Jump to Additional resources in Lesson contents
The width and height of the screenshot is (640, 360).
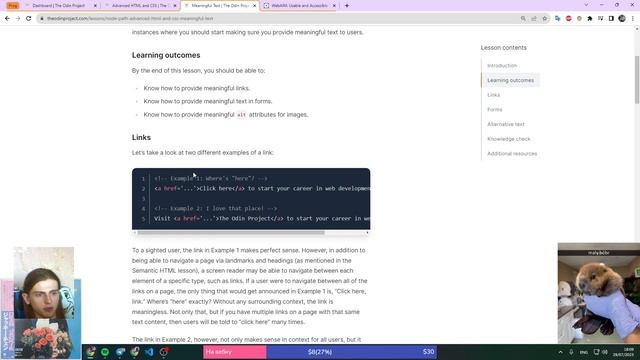(x=512, y=153)
